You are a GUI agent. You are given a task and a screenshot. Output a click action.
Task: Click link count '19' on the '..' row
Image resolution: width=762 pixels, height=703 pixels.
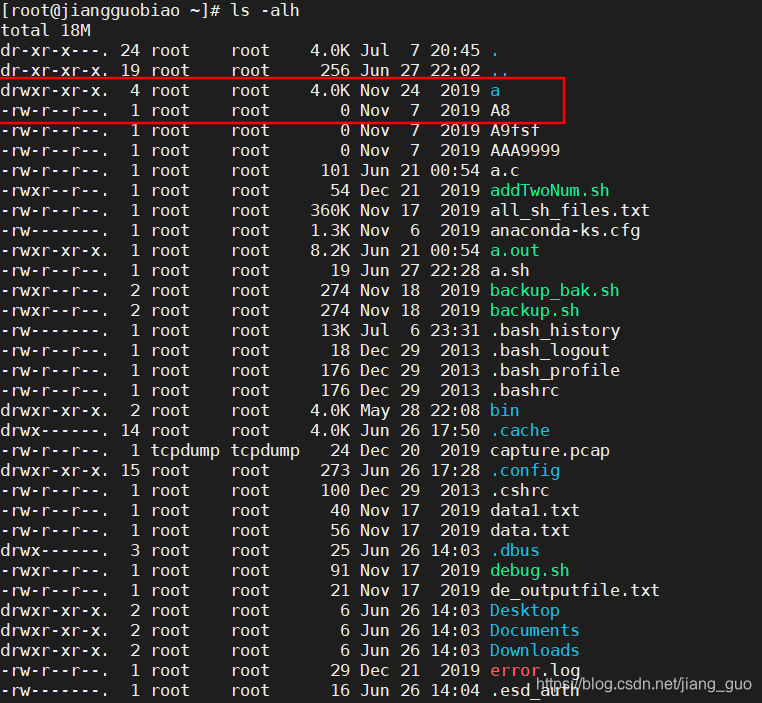[x=130, y=70]
